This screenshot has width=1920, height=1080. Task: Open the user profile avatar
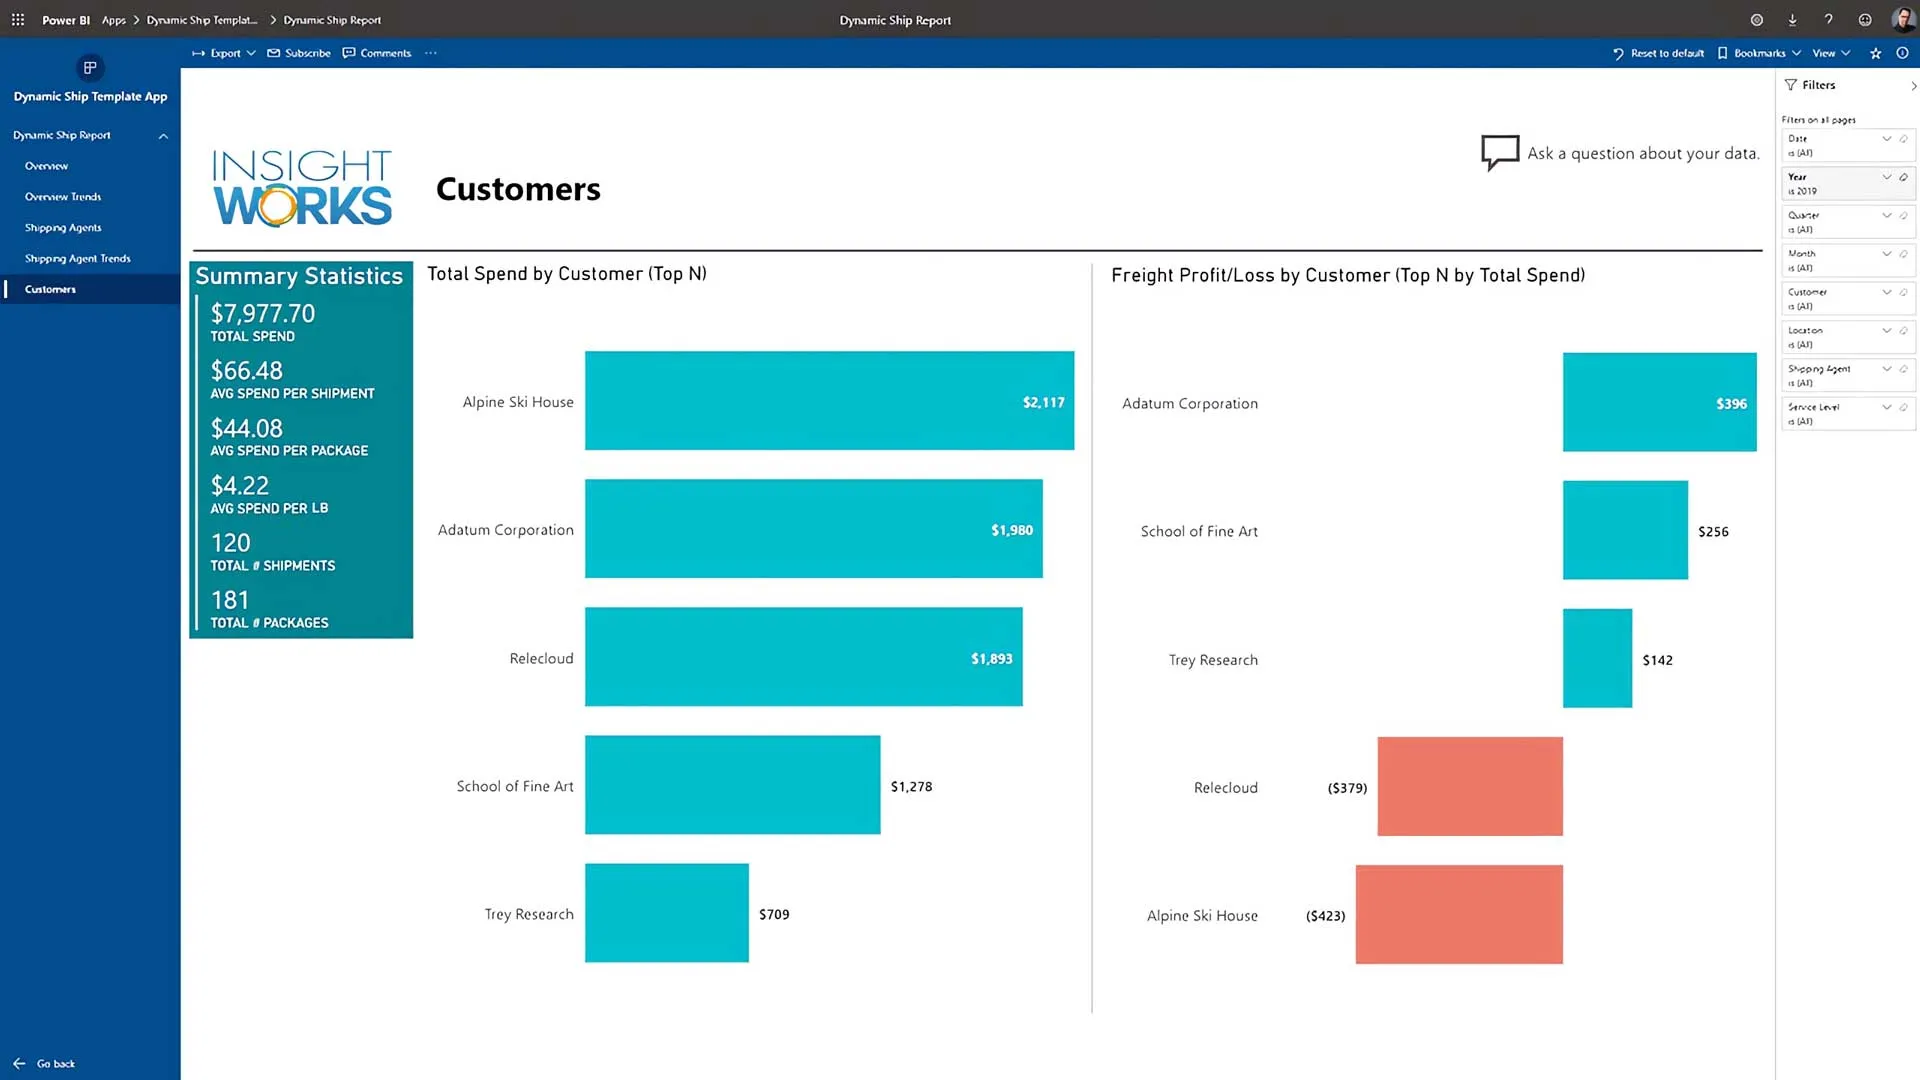coord(1902,20)
